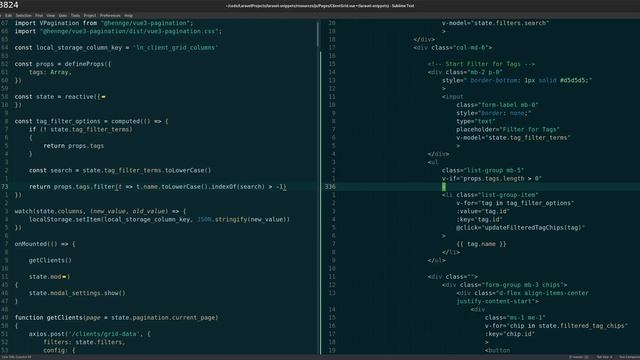
Task: Click the '{{ tag.name }}' interpolation
Action: pos(481,244)
